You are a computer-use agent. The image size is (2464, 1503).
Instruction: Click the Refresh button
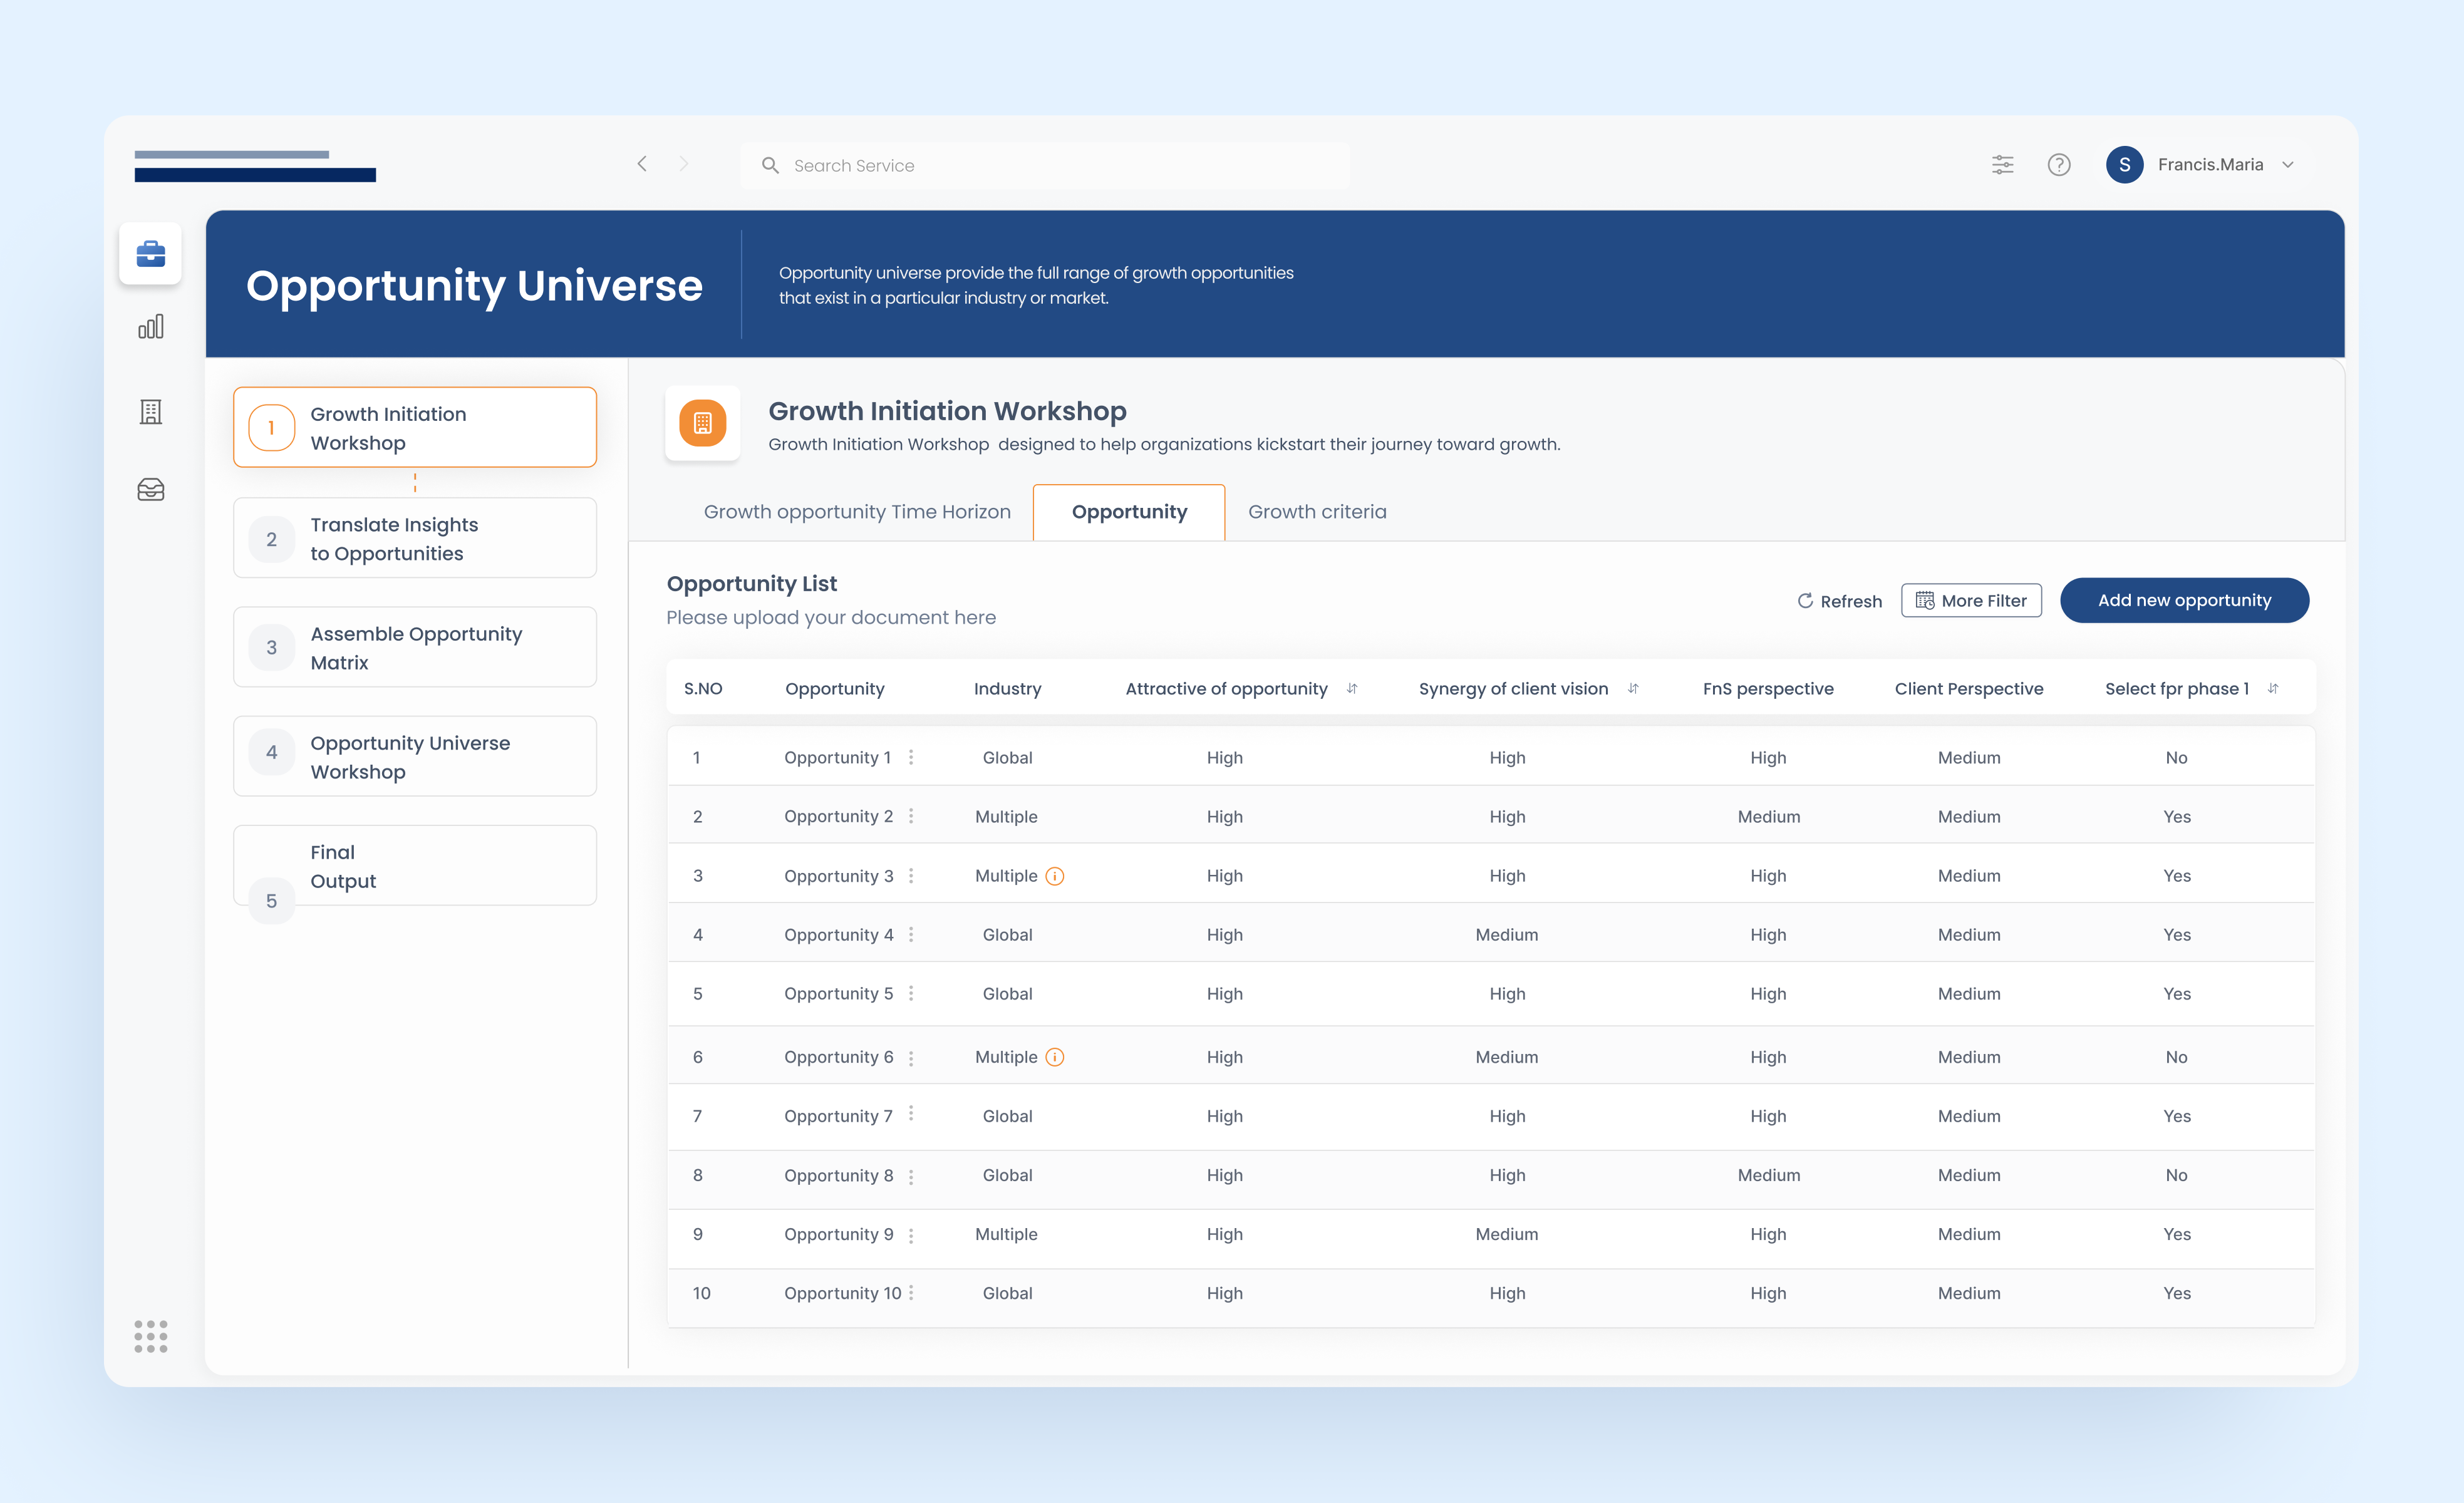point(1839,601)
